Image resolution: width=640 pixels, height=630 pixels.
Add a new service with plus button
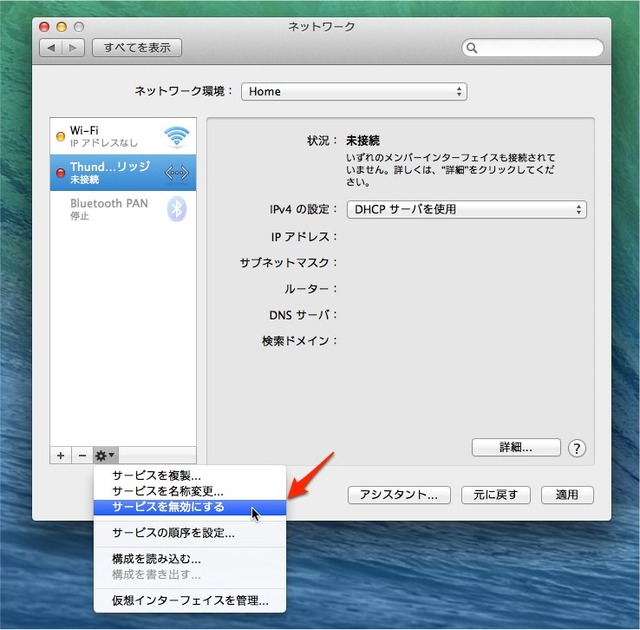[61, 455]
